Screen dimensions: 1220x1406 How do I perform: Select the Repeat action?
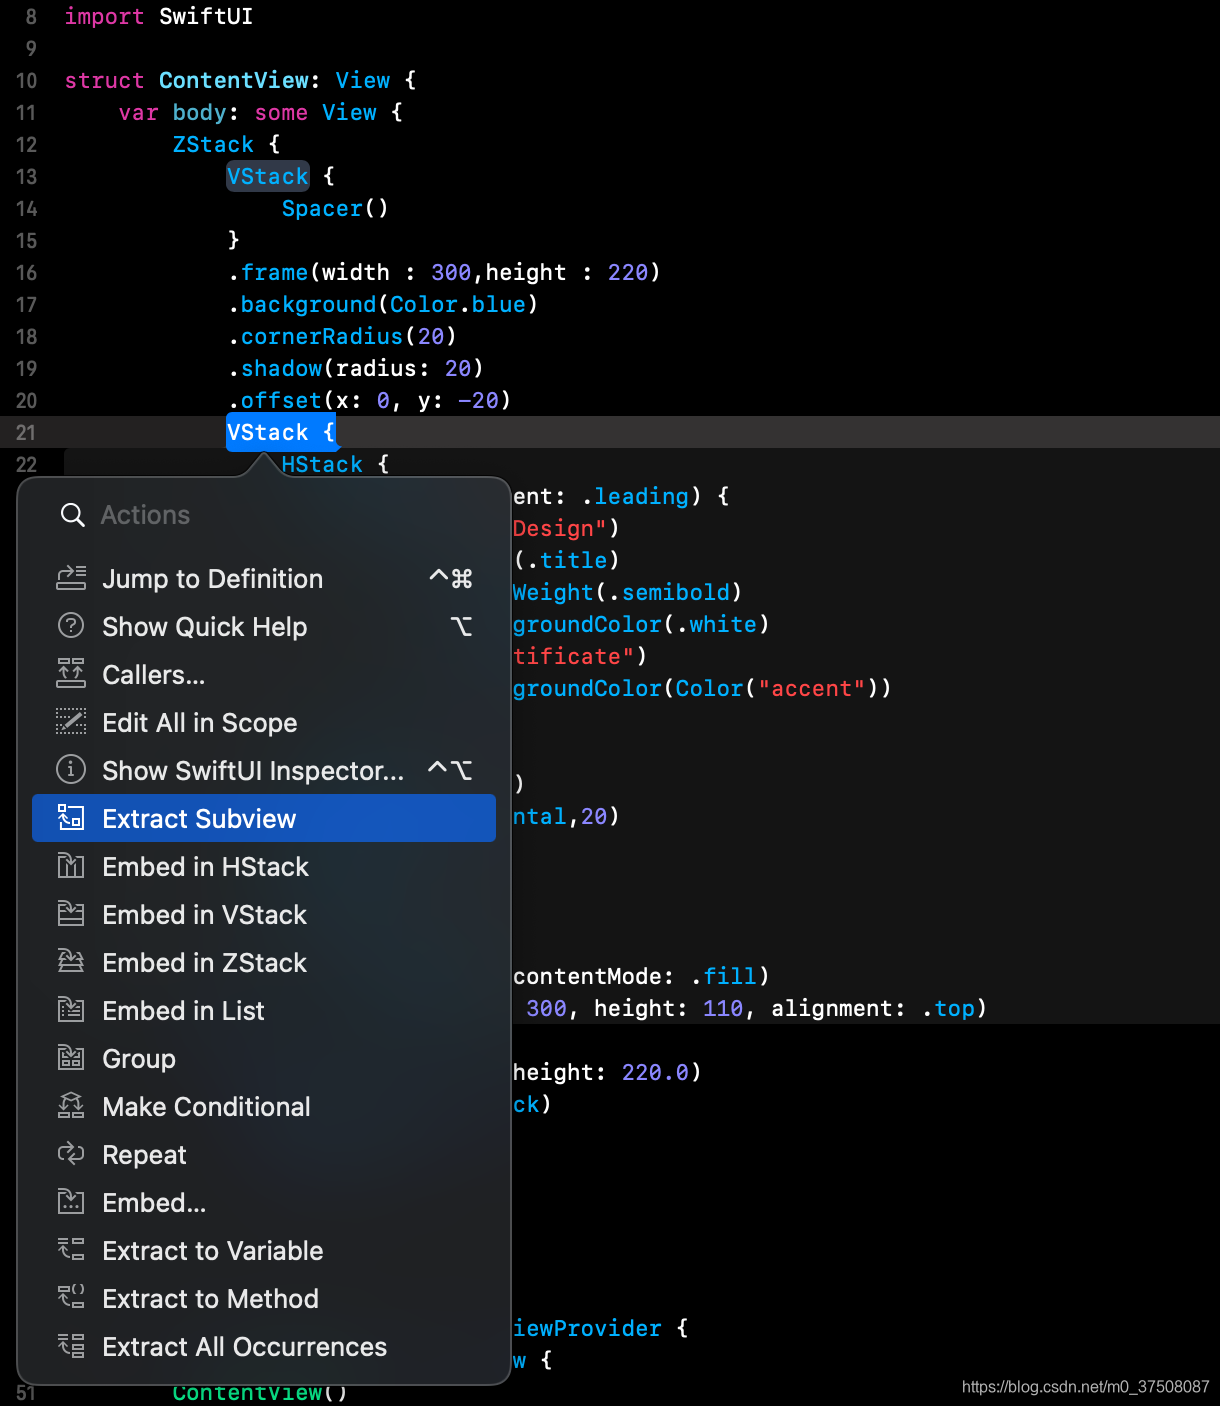click(x=264, y=1154)
